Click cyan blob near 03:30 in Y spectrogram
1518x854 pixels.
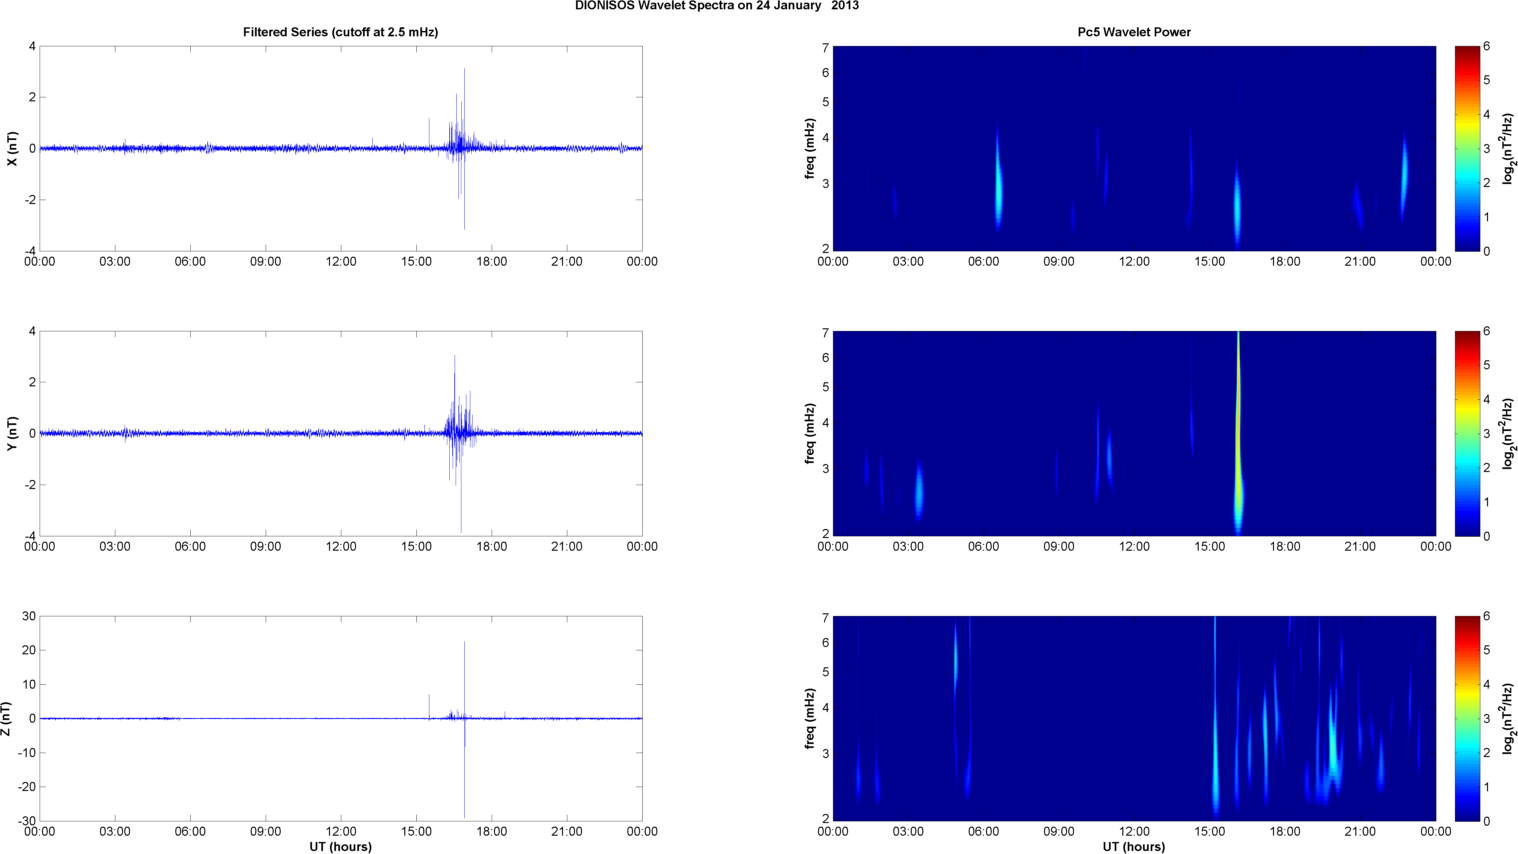919,490
